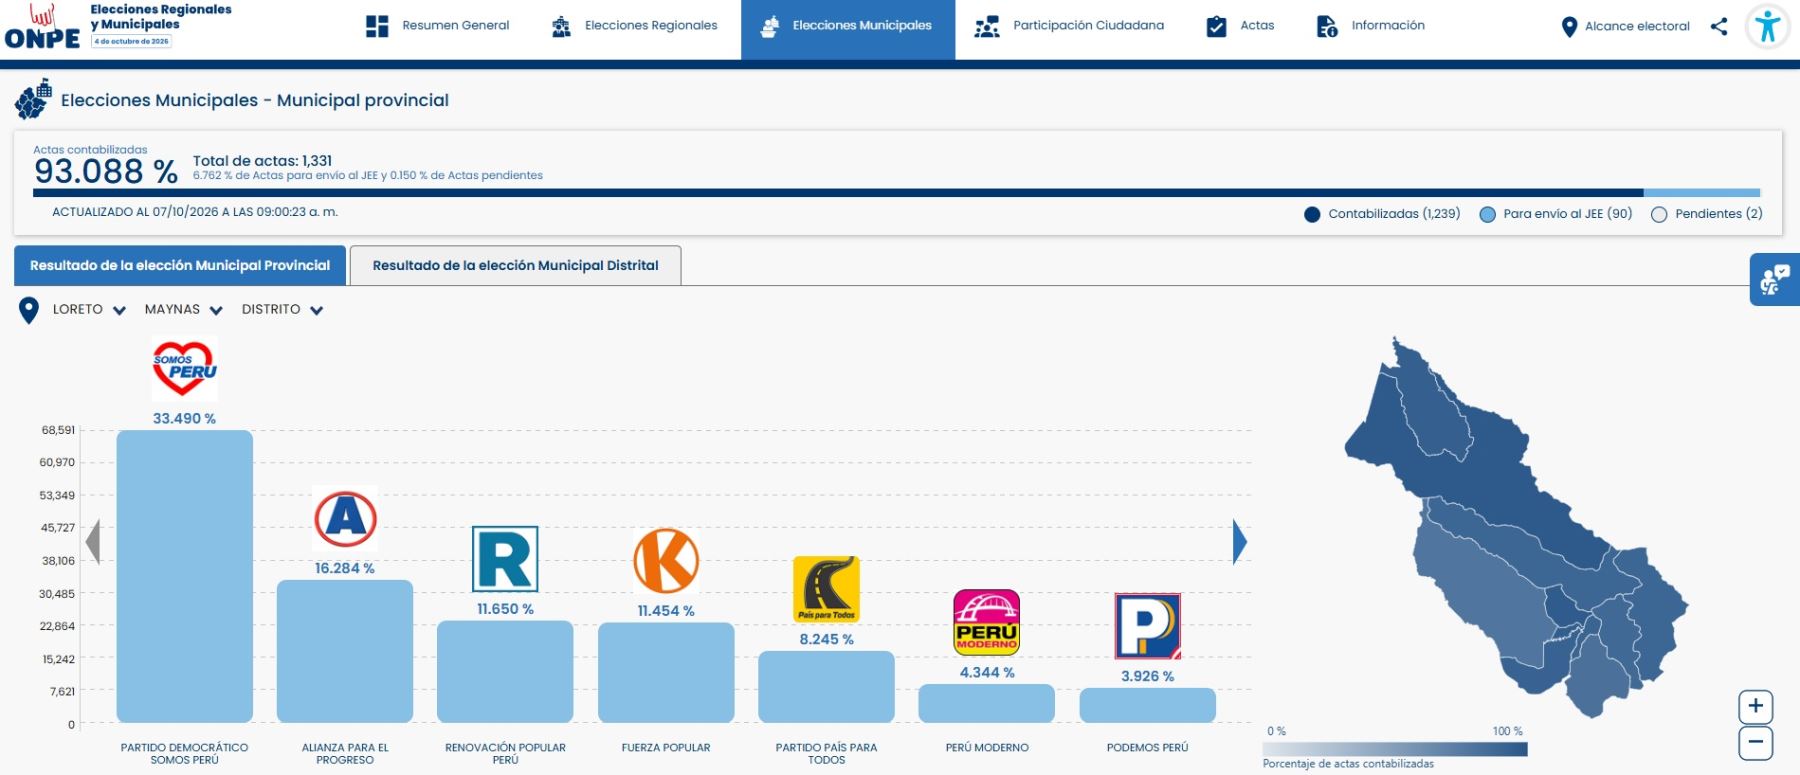Open the share icon in header
1800x775 pixels.
(x=1719, y=26)
